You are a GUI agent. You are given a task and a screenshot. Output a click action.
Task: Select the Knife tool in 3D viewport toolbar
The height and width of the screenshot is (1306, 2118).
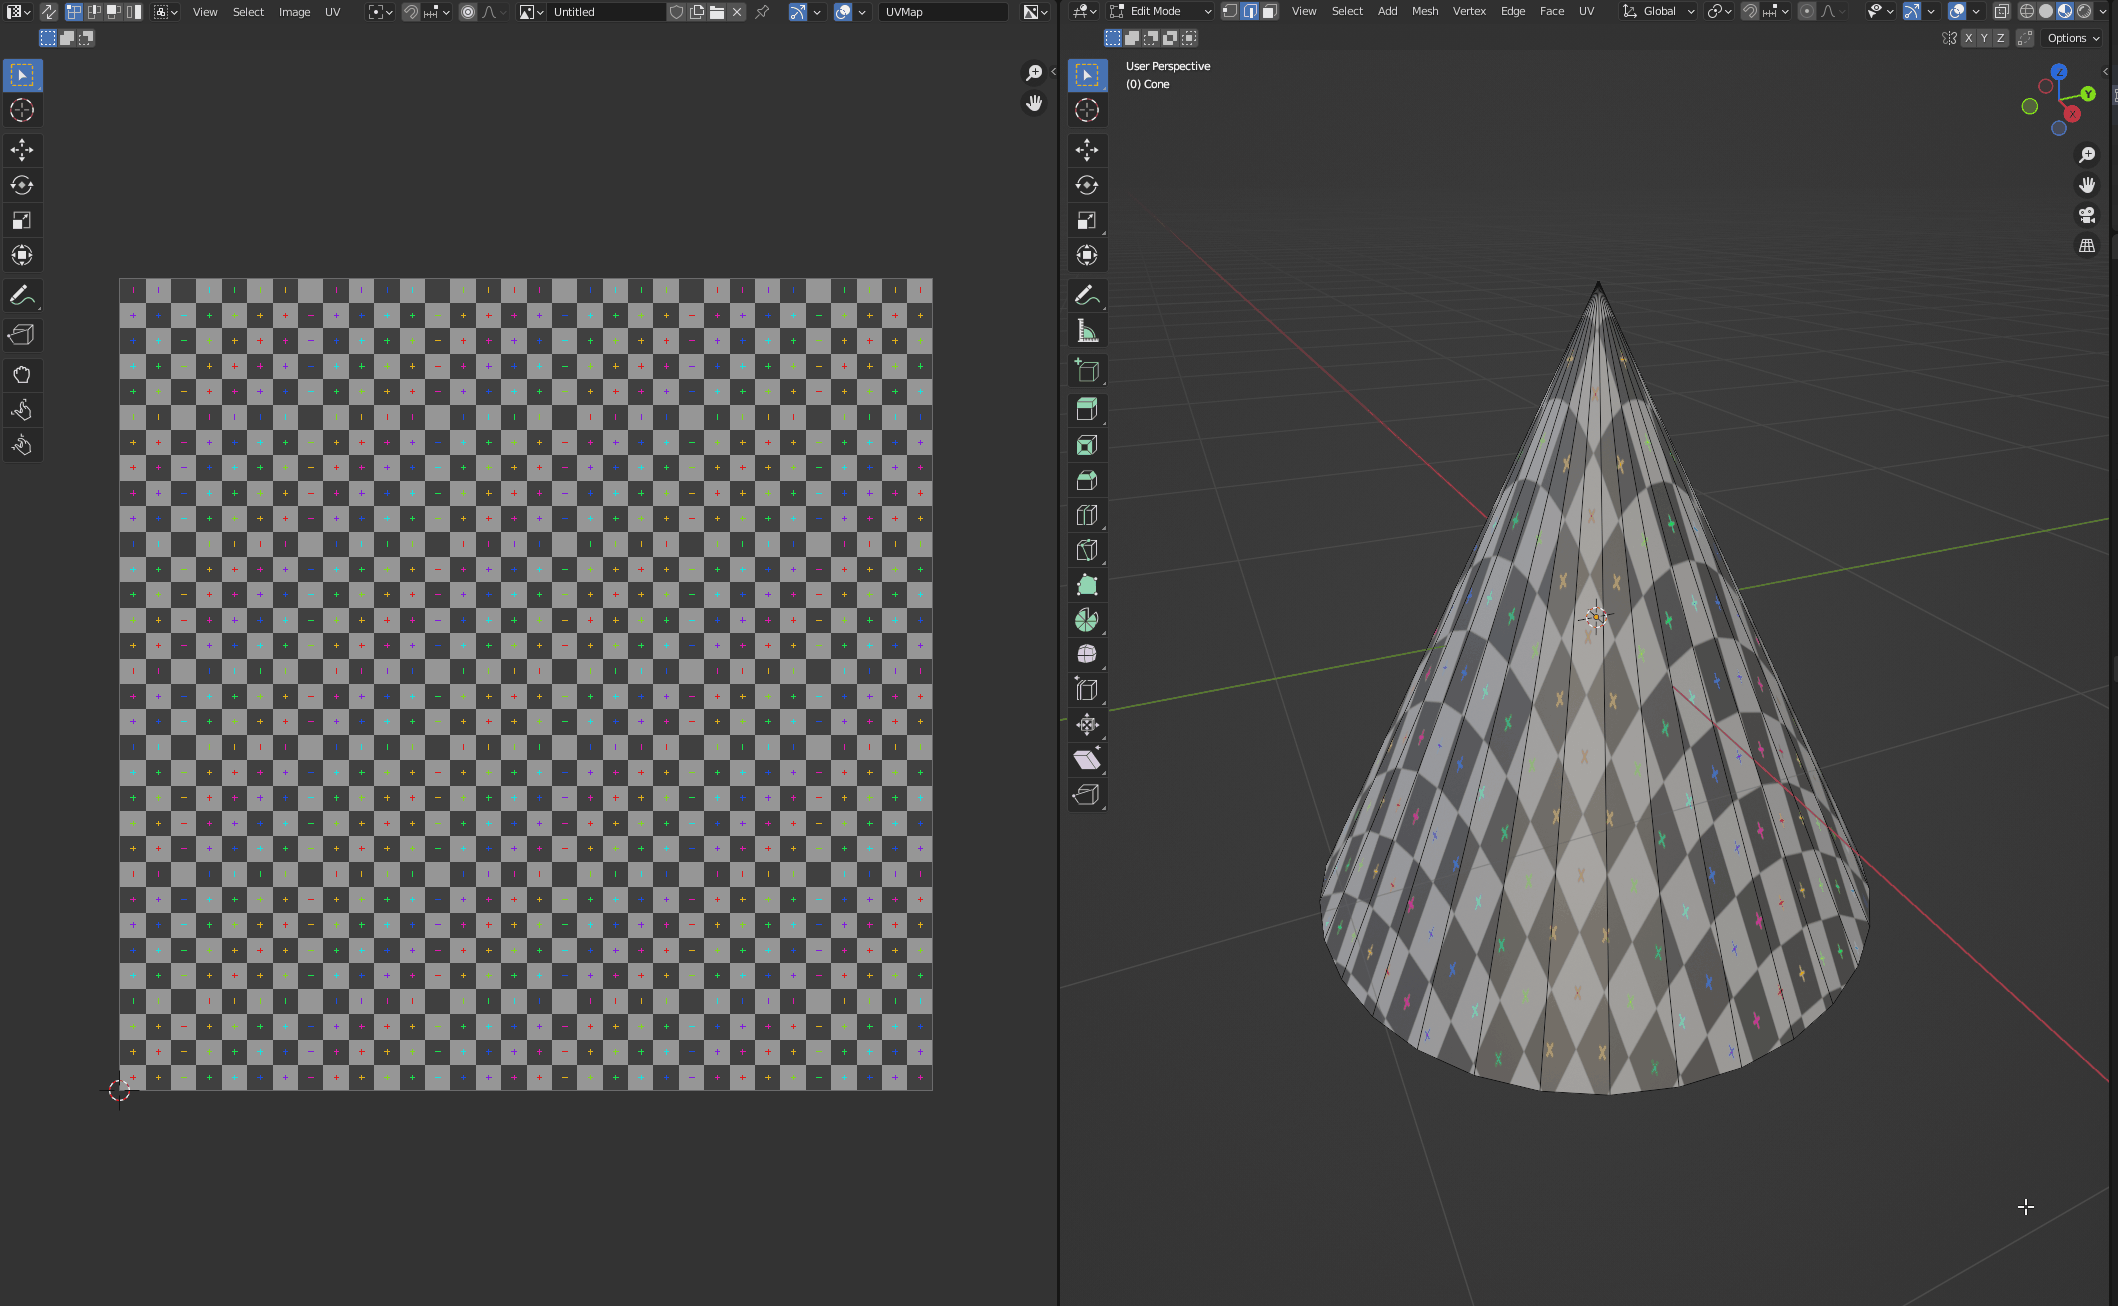pyautogui.click(x=1087, y=550)
